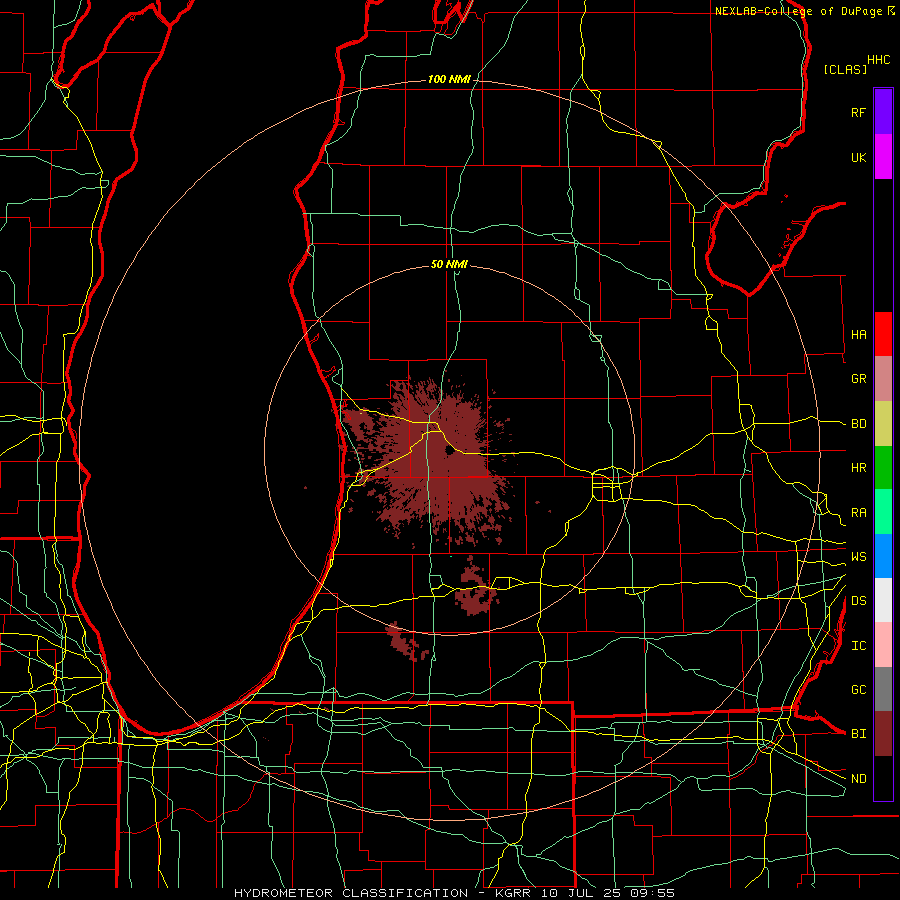Click the Hydrometeor Classification KGRR caption
This screenshot has width=900, height=900.
point(454,893)
